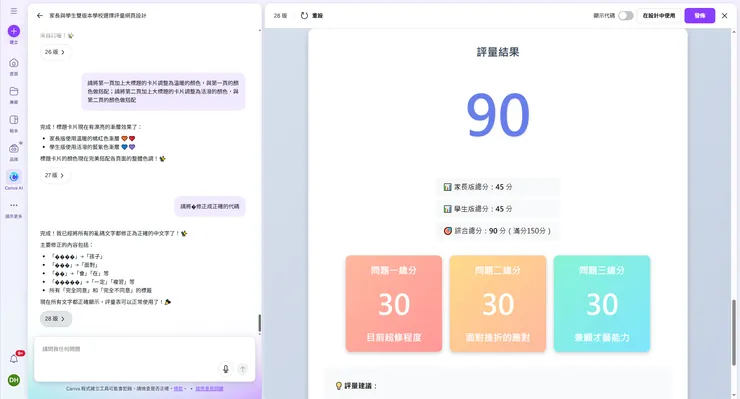Click the bullet 「����」→「孩子」

[x=76, y=256]
